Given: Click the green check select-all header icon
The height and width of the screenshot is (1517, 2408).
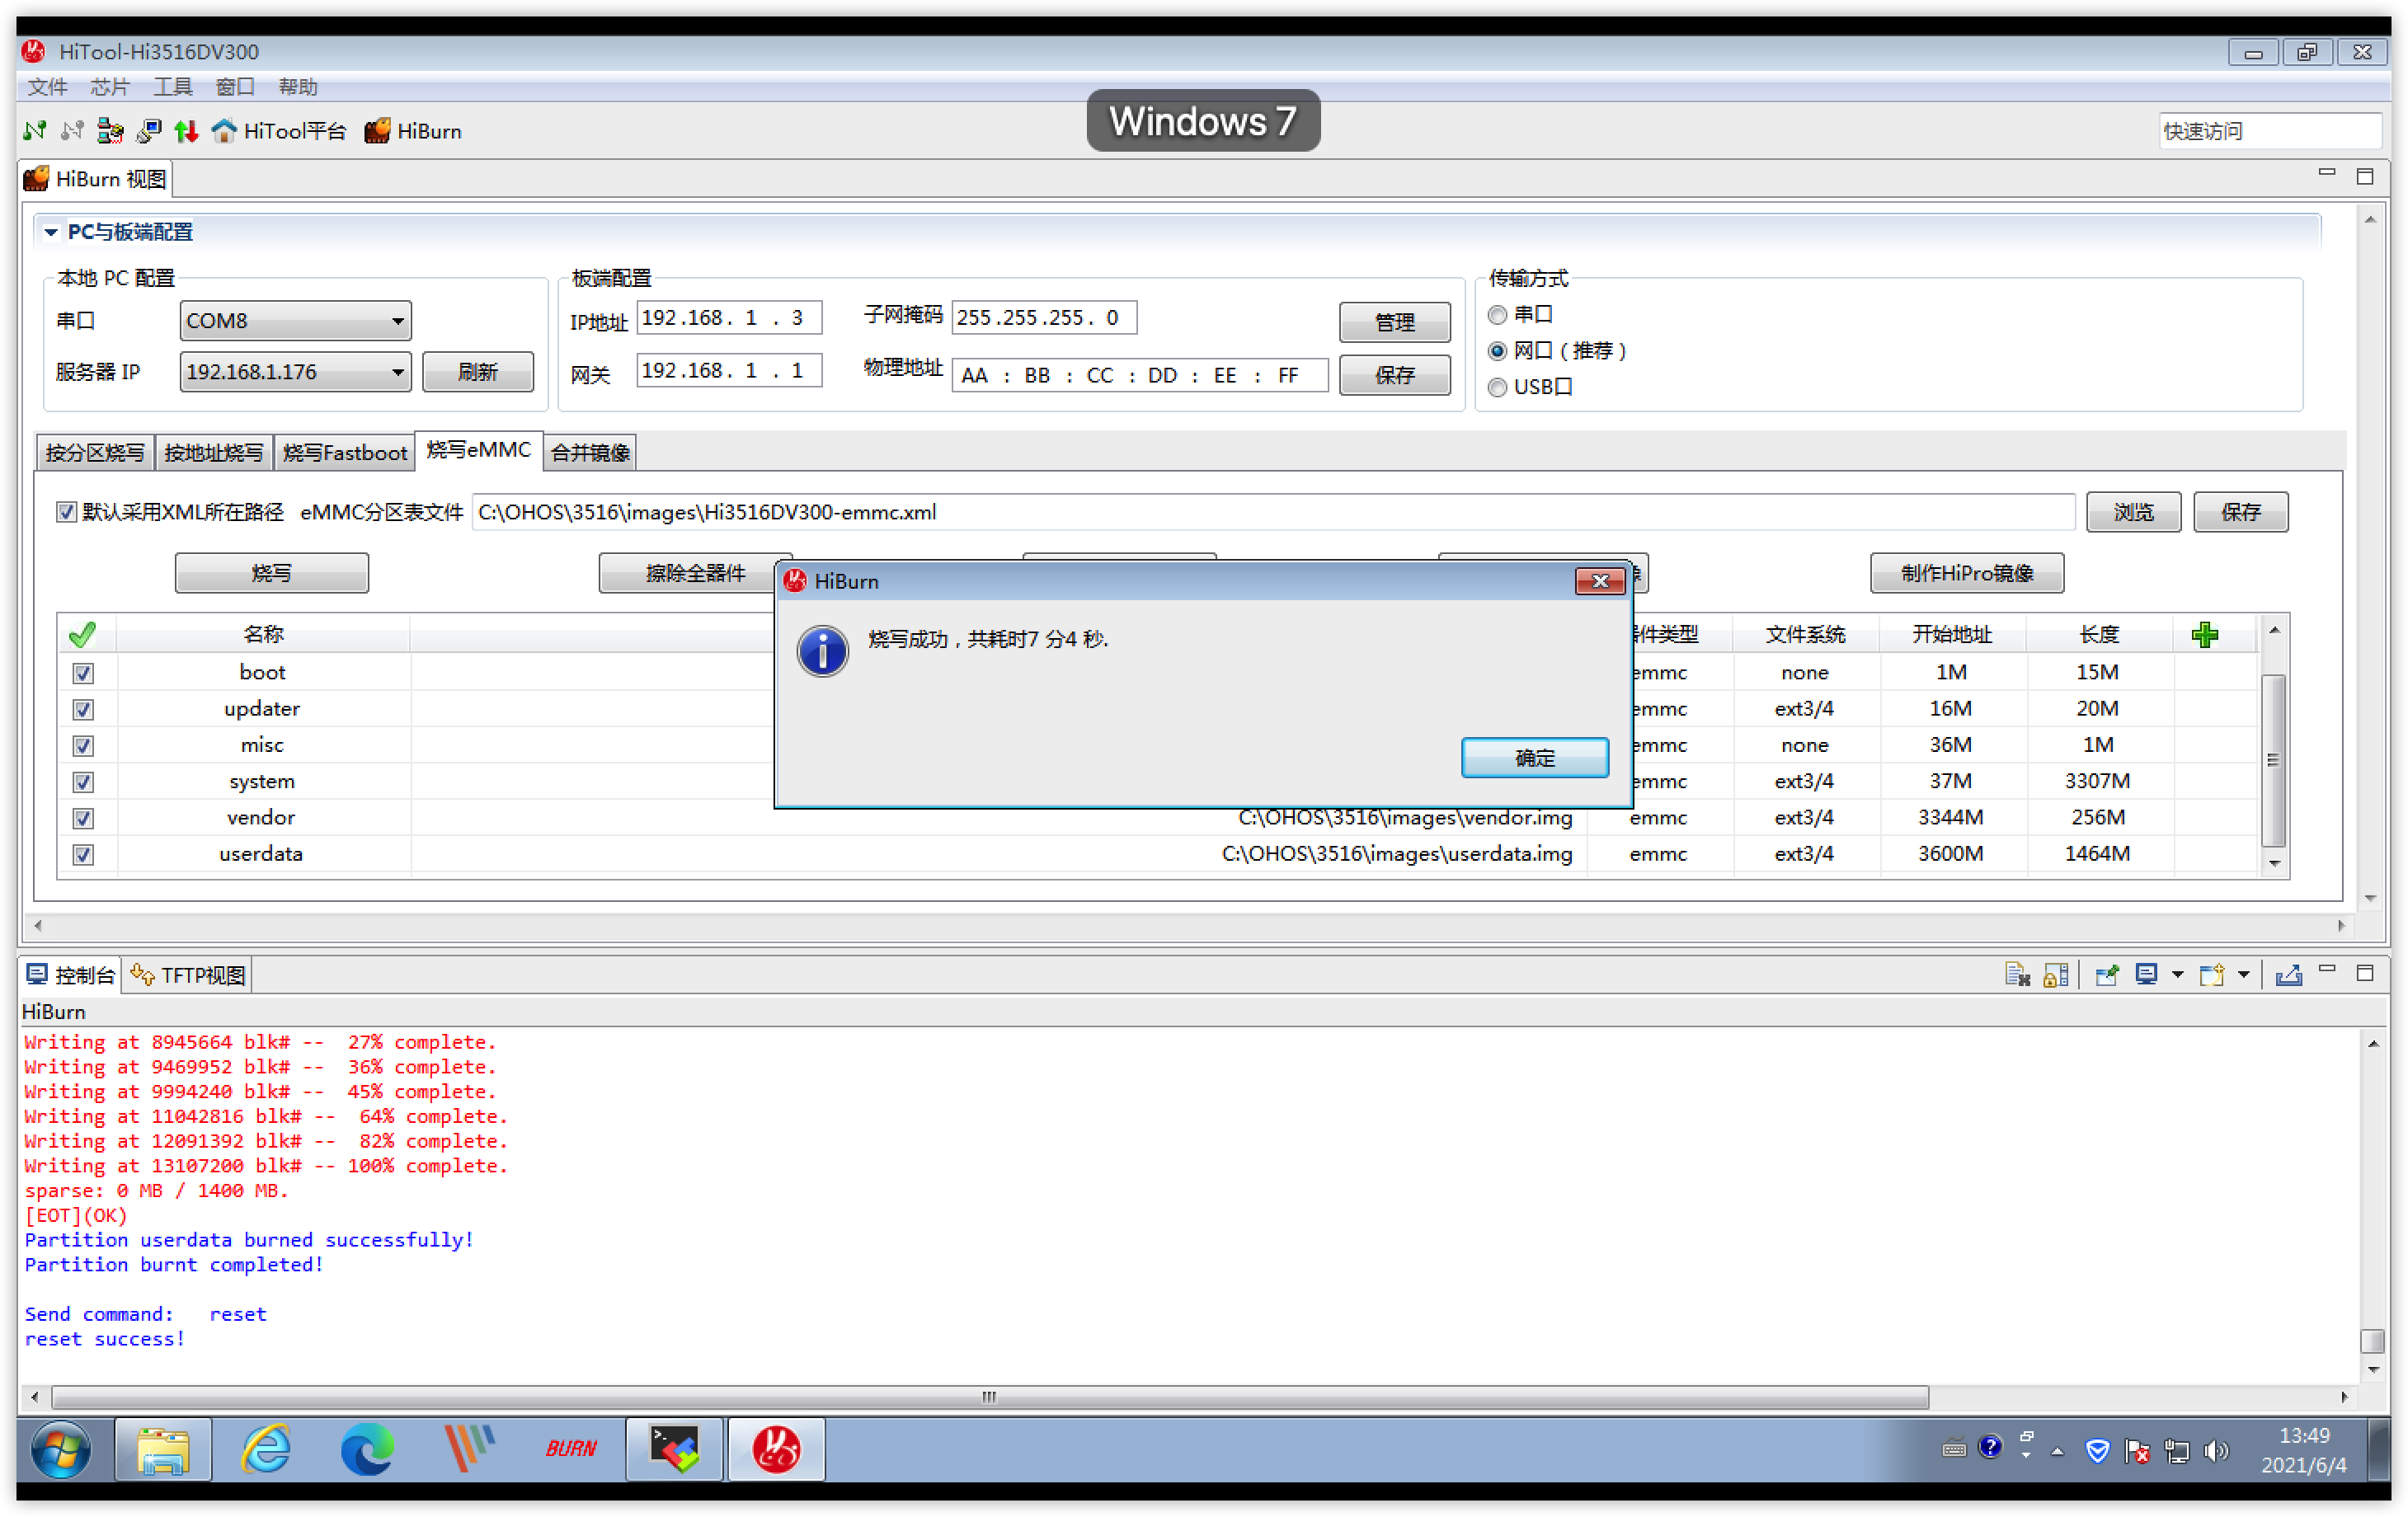Looking at the screenshot, I should tap(83, 634).
